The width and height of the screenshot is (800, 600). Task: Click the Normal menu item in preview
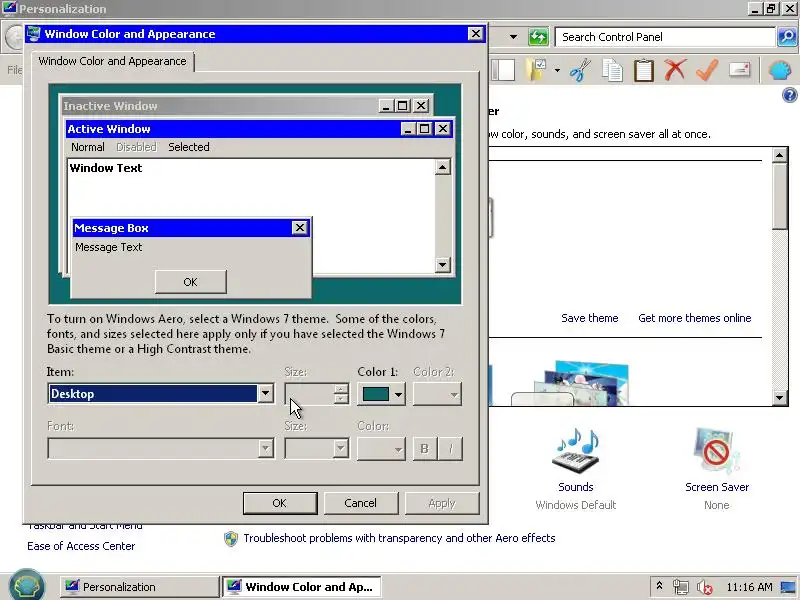pos(88,147)
